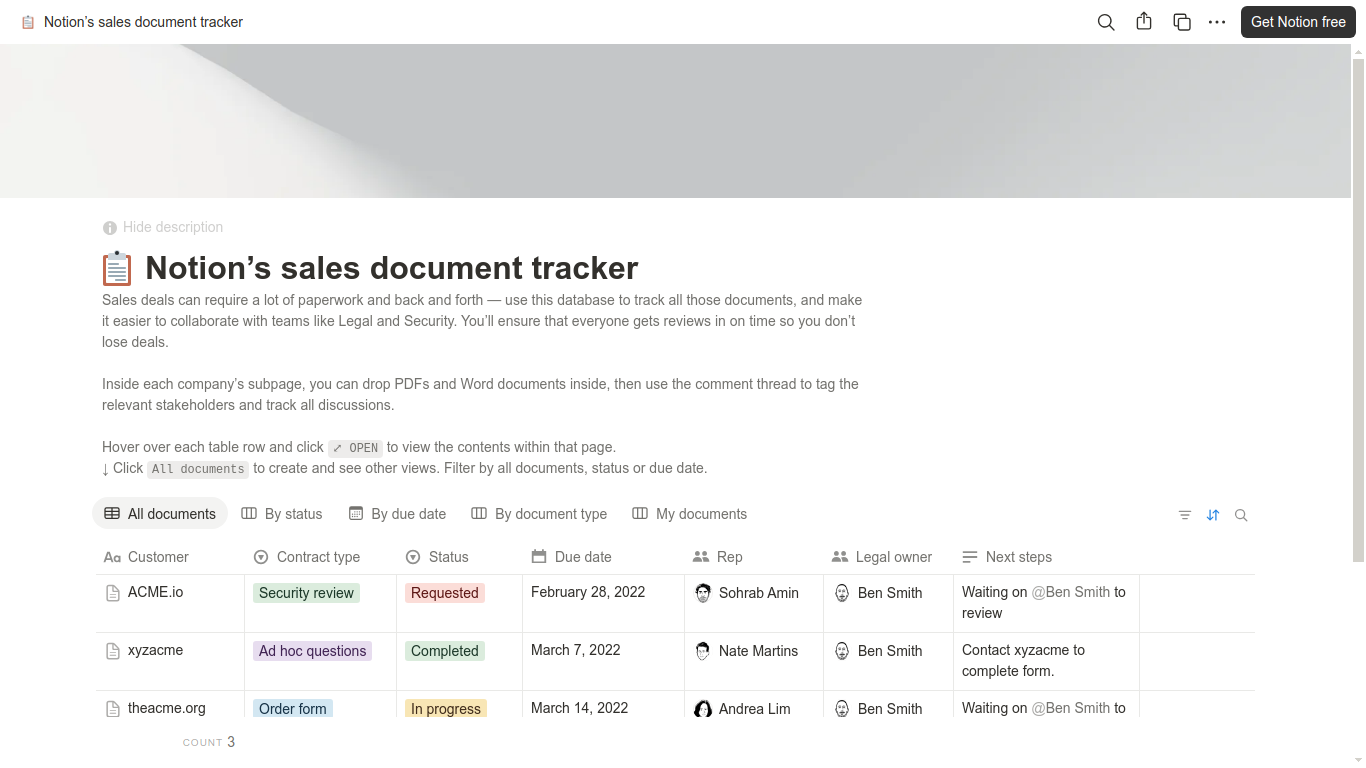Click the page icon beside xyzacme
1366x768 pixels.
pos(113,651)
